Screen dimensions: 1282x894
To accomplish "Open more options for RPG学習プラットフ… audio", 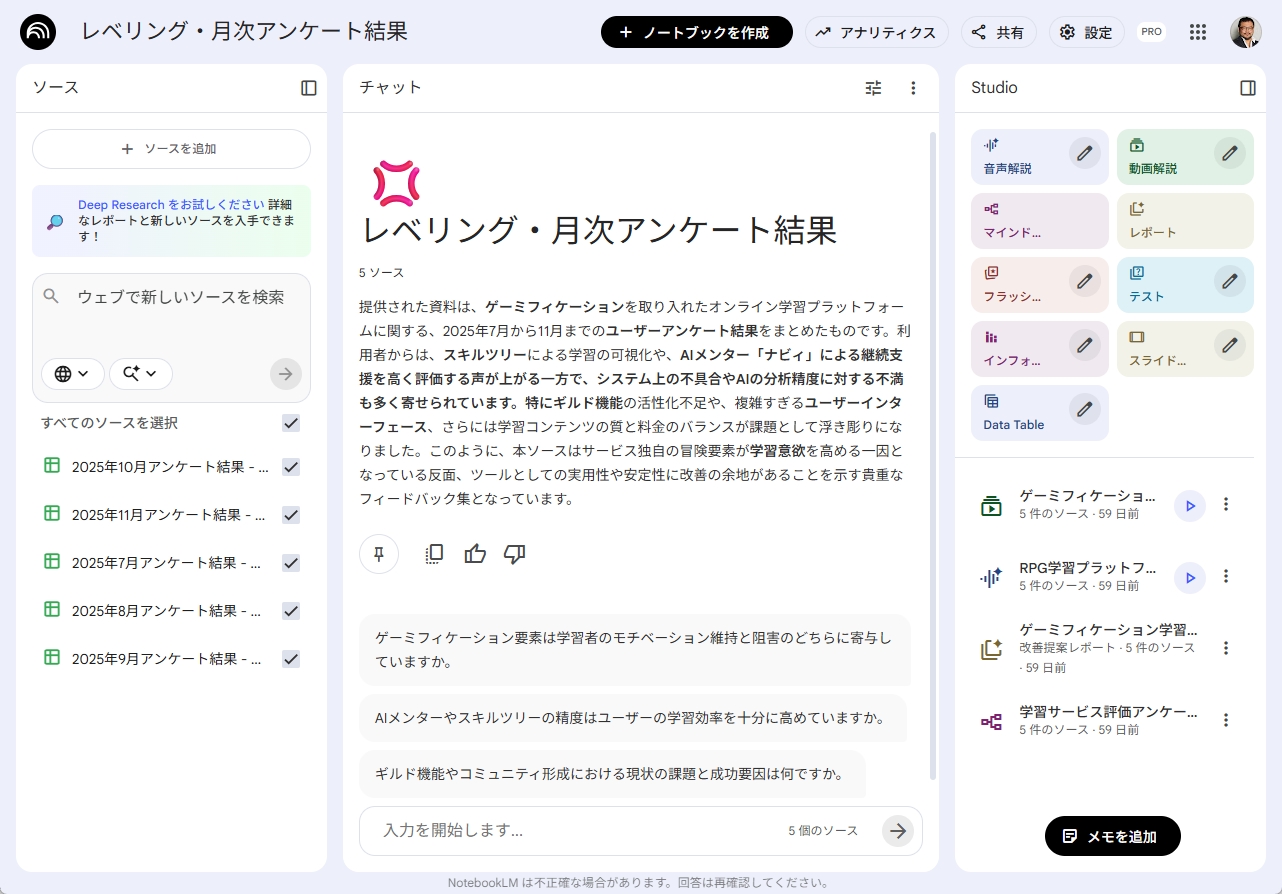I will pyautogui.click(x=1226, y=577).
